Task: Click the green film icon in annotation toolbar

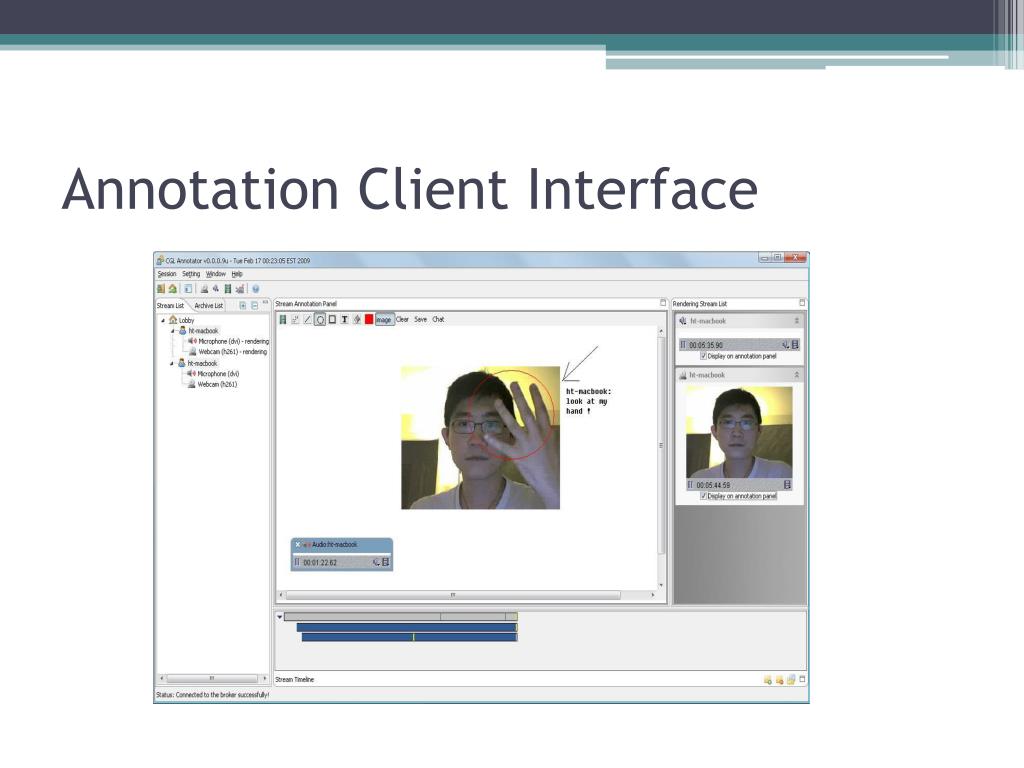Action: 283,319
